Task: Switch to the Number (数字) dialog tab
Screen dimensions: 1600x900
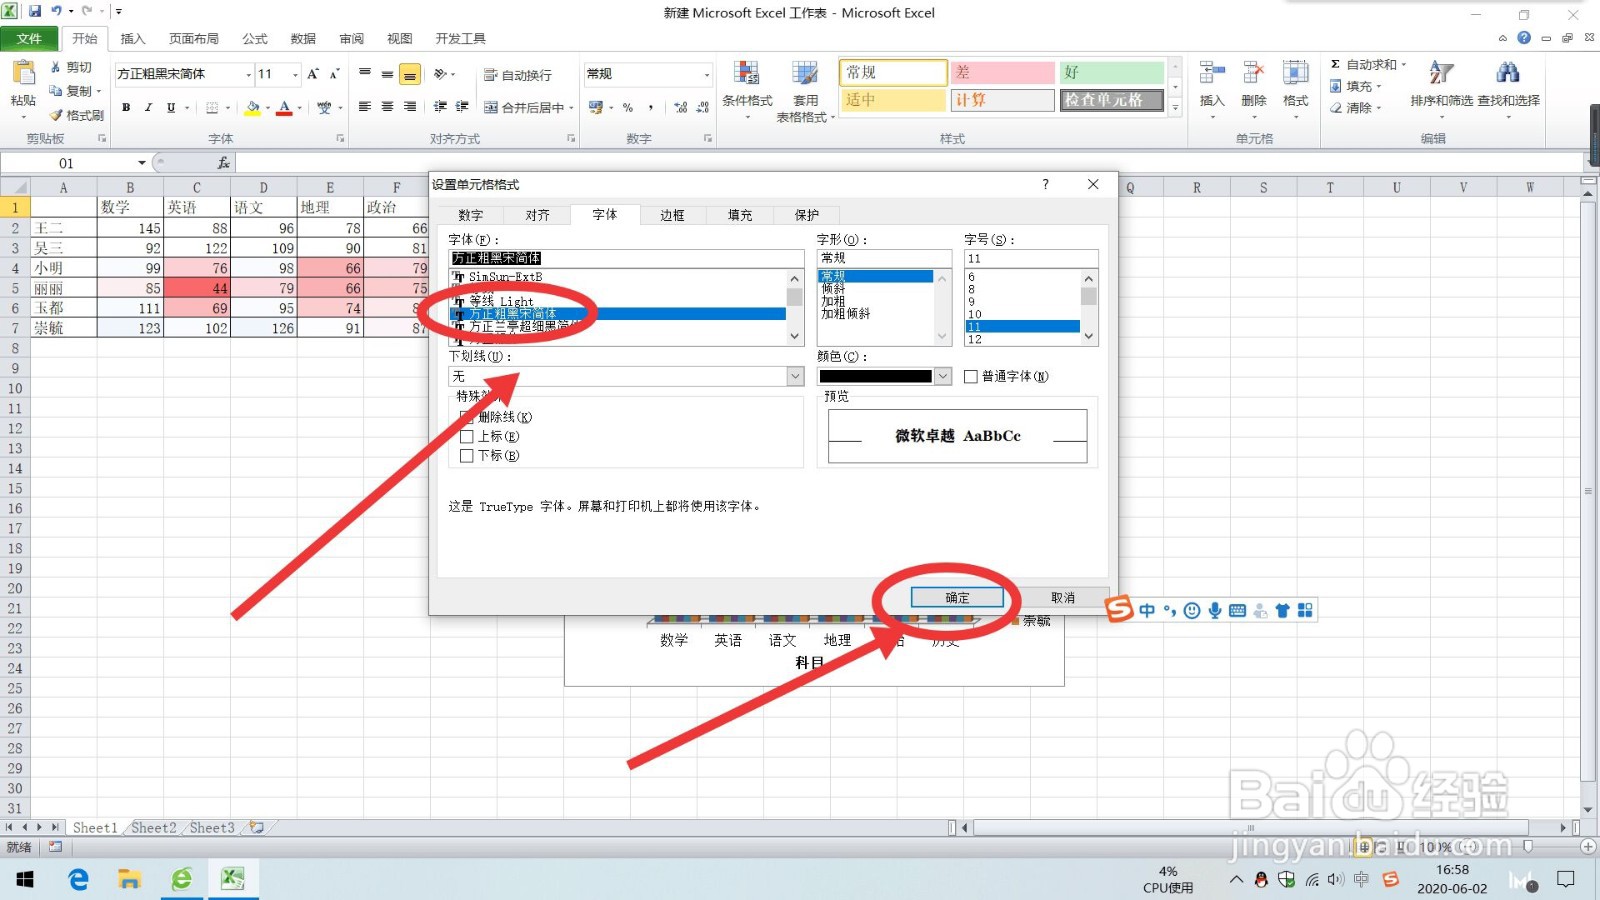Action: point(470,215)
